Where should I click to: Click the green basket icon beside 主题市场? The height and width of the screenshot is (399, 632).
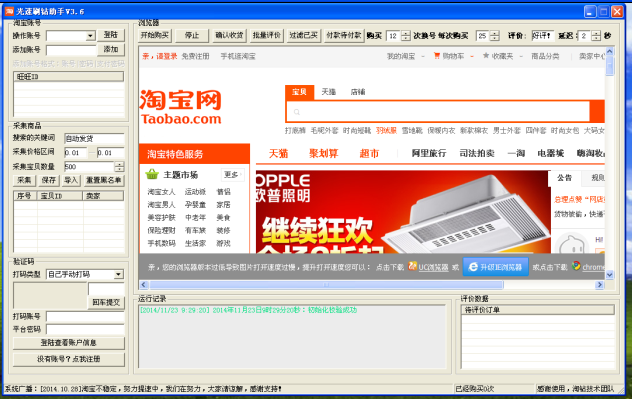click(152, 174)
